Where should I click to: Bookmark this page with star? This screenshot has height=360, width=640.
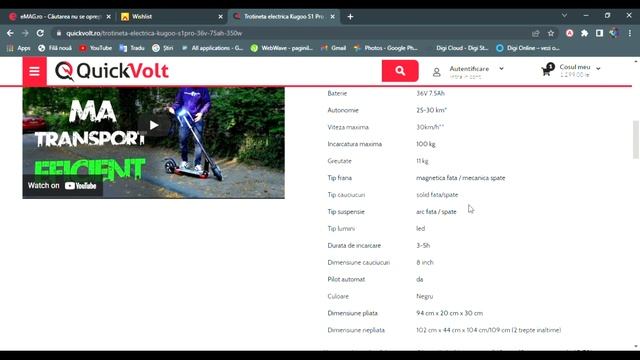pos(551,33)
